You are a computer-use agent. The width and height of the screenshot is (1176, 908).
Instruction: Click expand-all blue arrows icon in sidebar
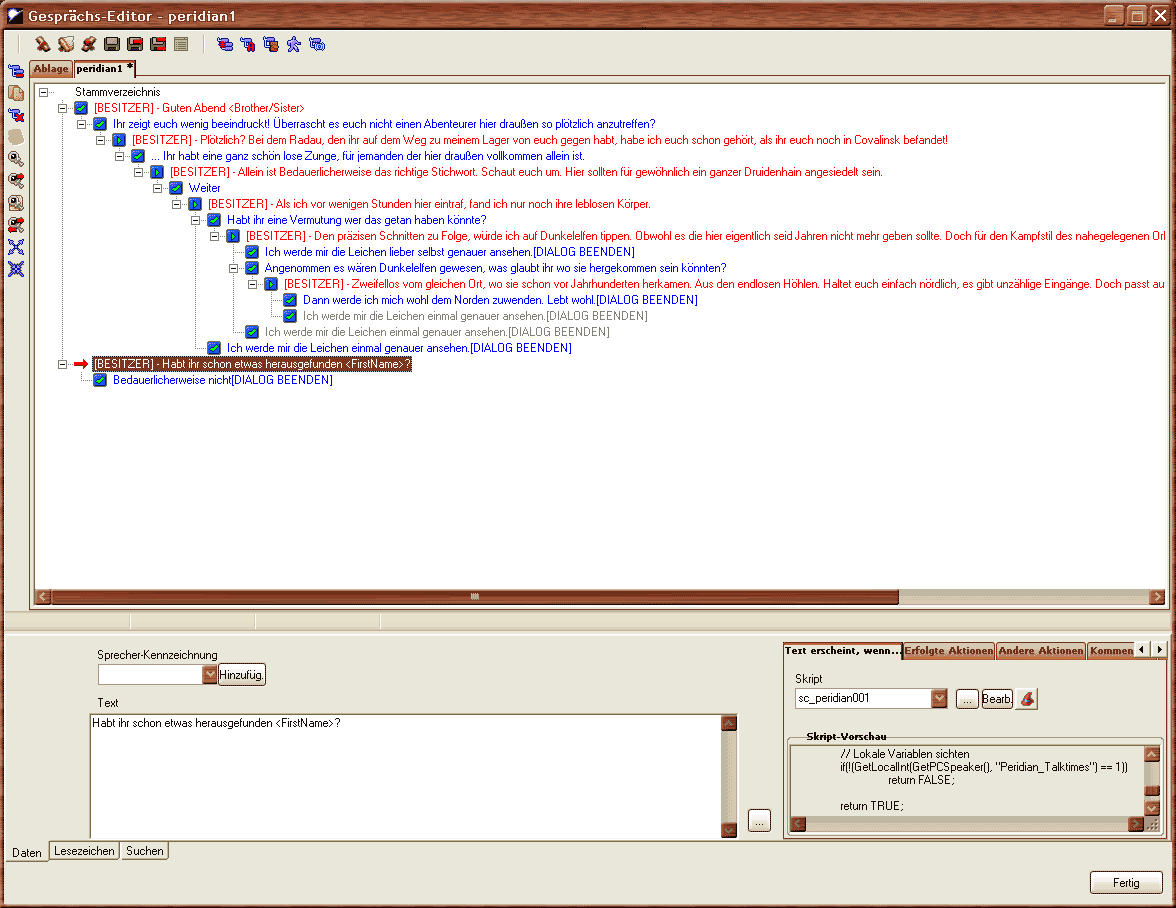16,247
